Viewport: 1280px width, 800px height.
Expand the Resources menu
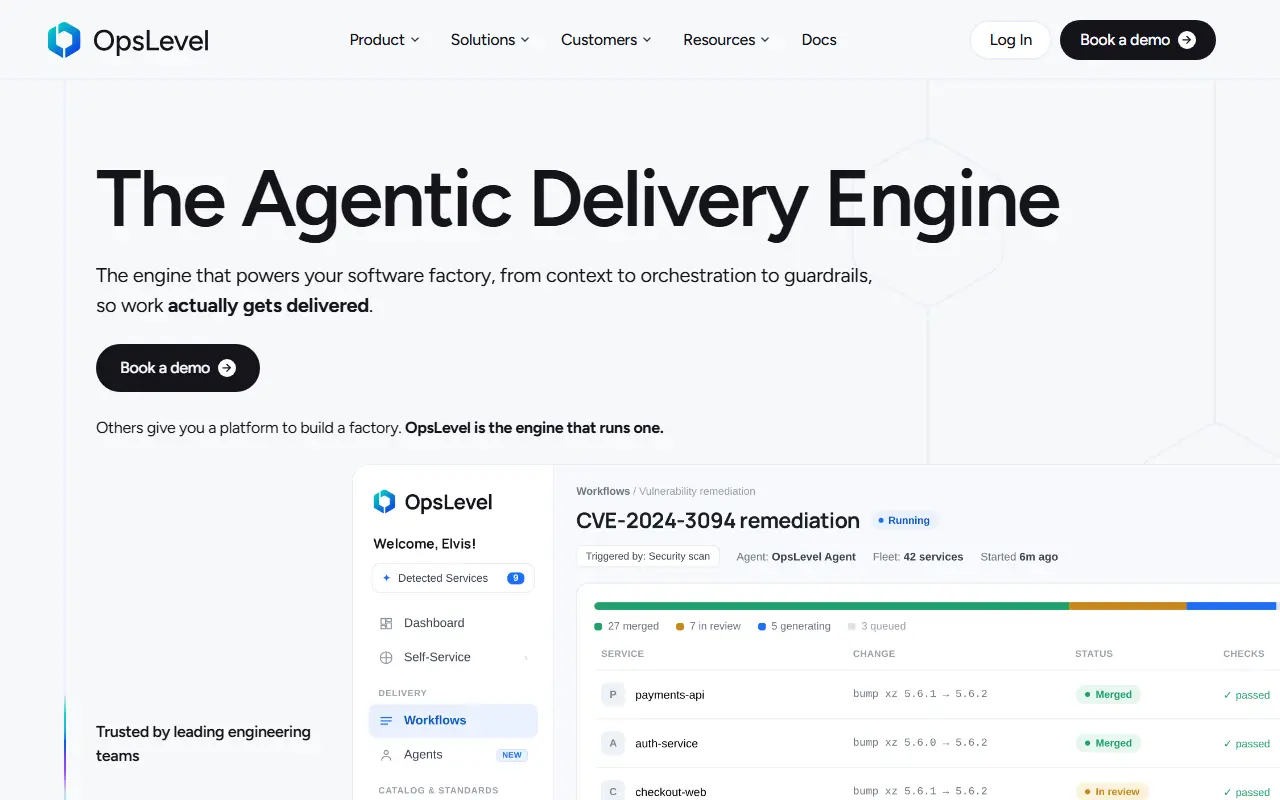click(x=726, y=40)
